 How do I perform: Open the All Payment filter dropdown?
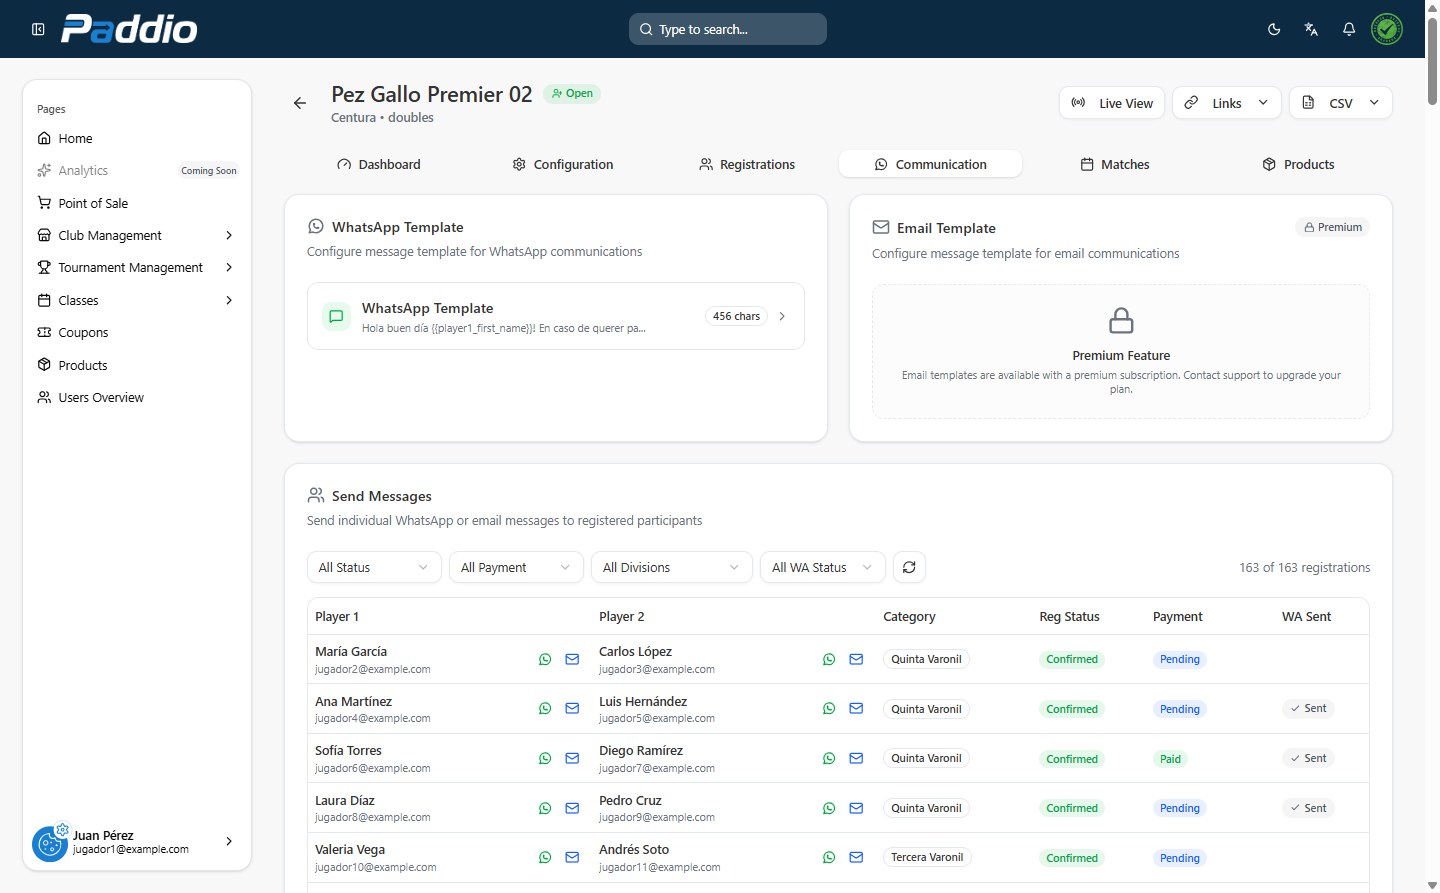pyautogui.click(x=516, y=567)
